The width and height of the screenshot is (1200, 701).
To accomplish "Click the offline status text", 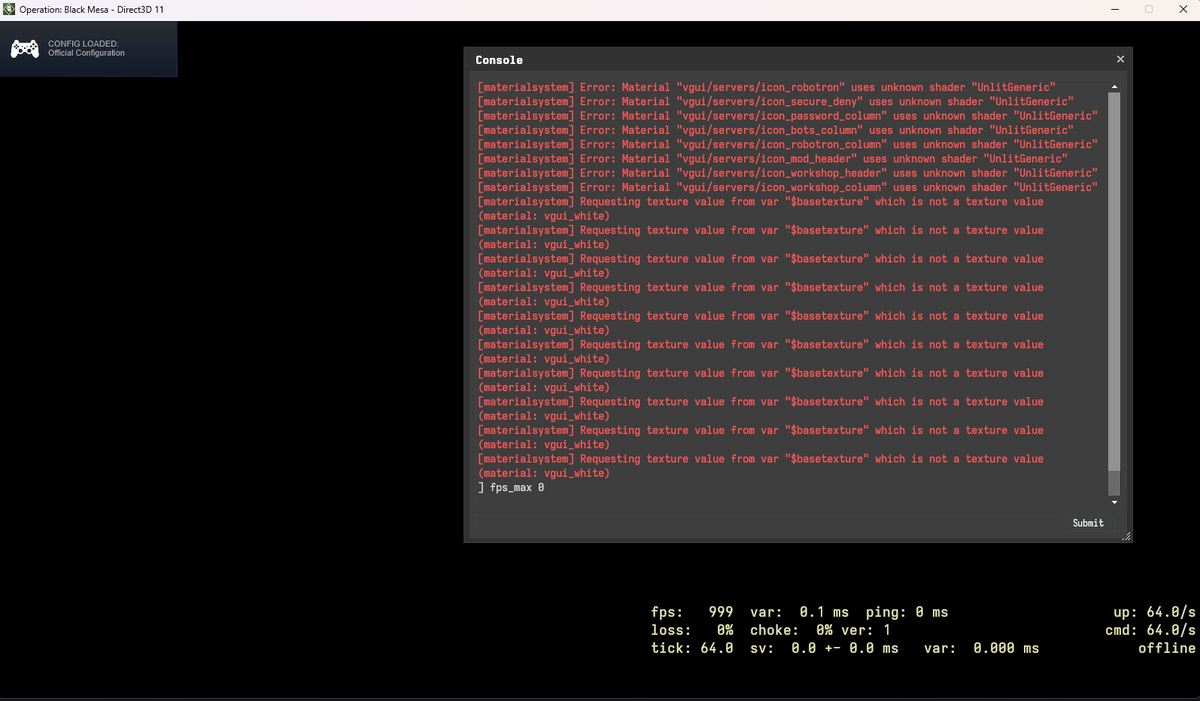I will (1166, 648).
